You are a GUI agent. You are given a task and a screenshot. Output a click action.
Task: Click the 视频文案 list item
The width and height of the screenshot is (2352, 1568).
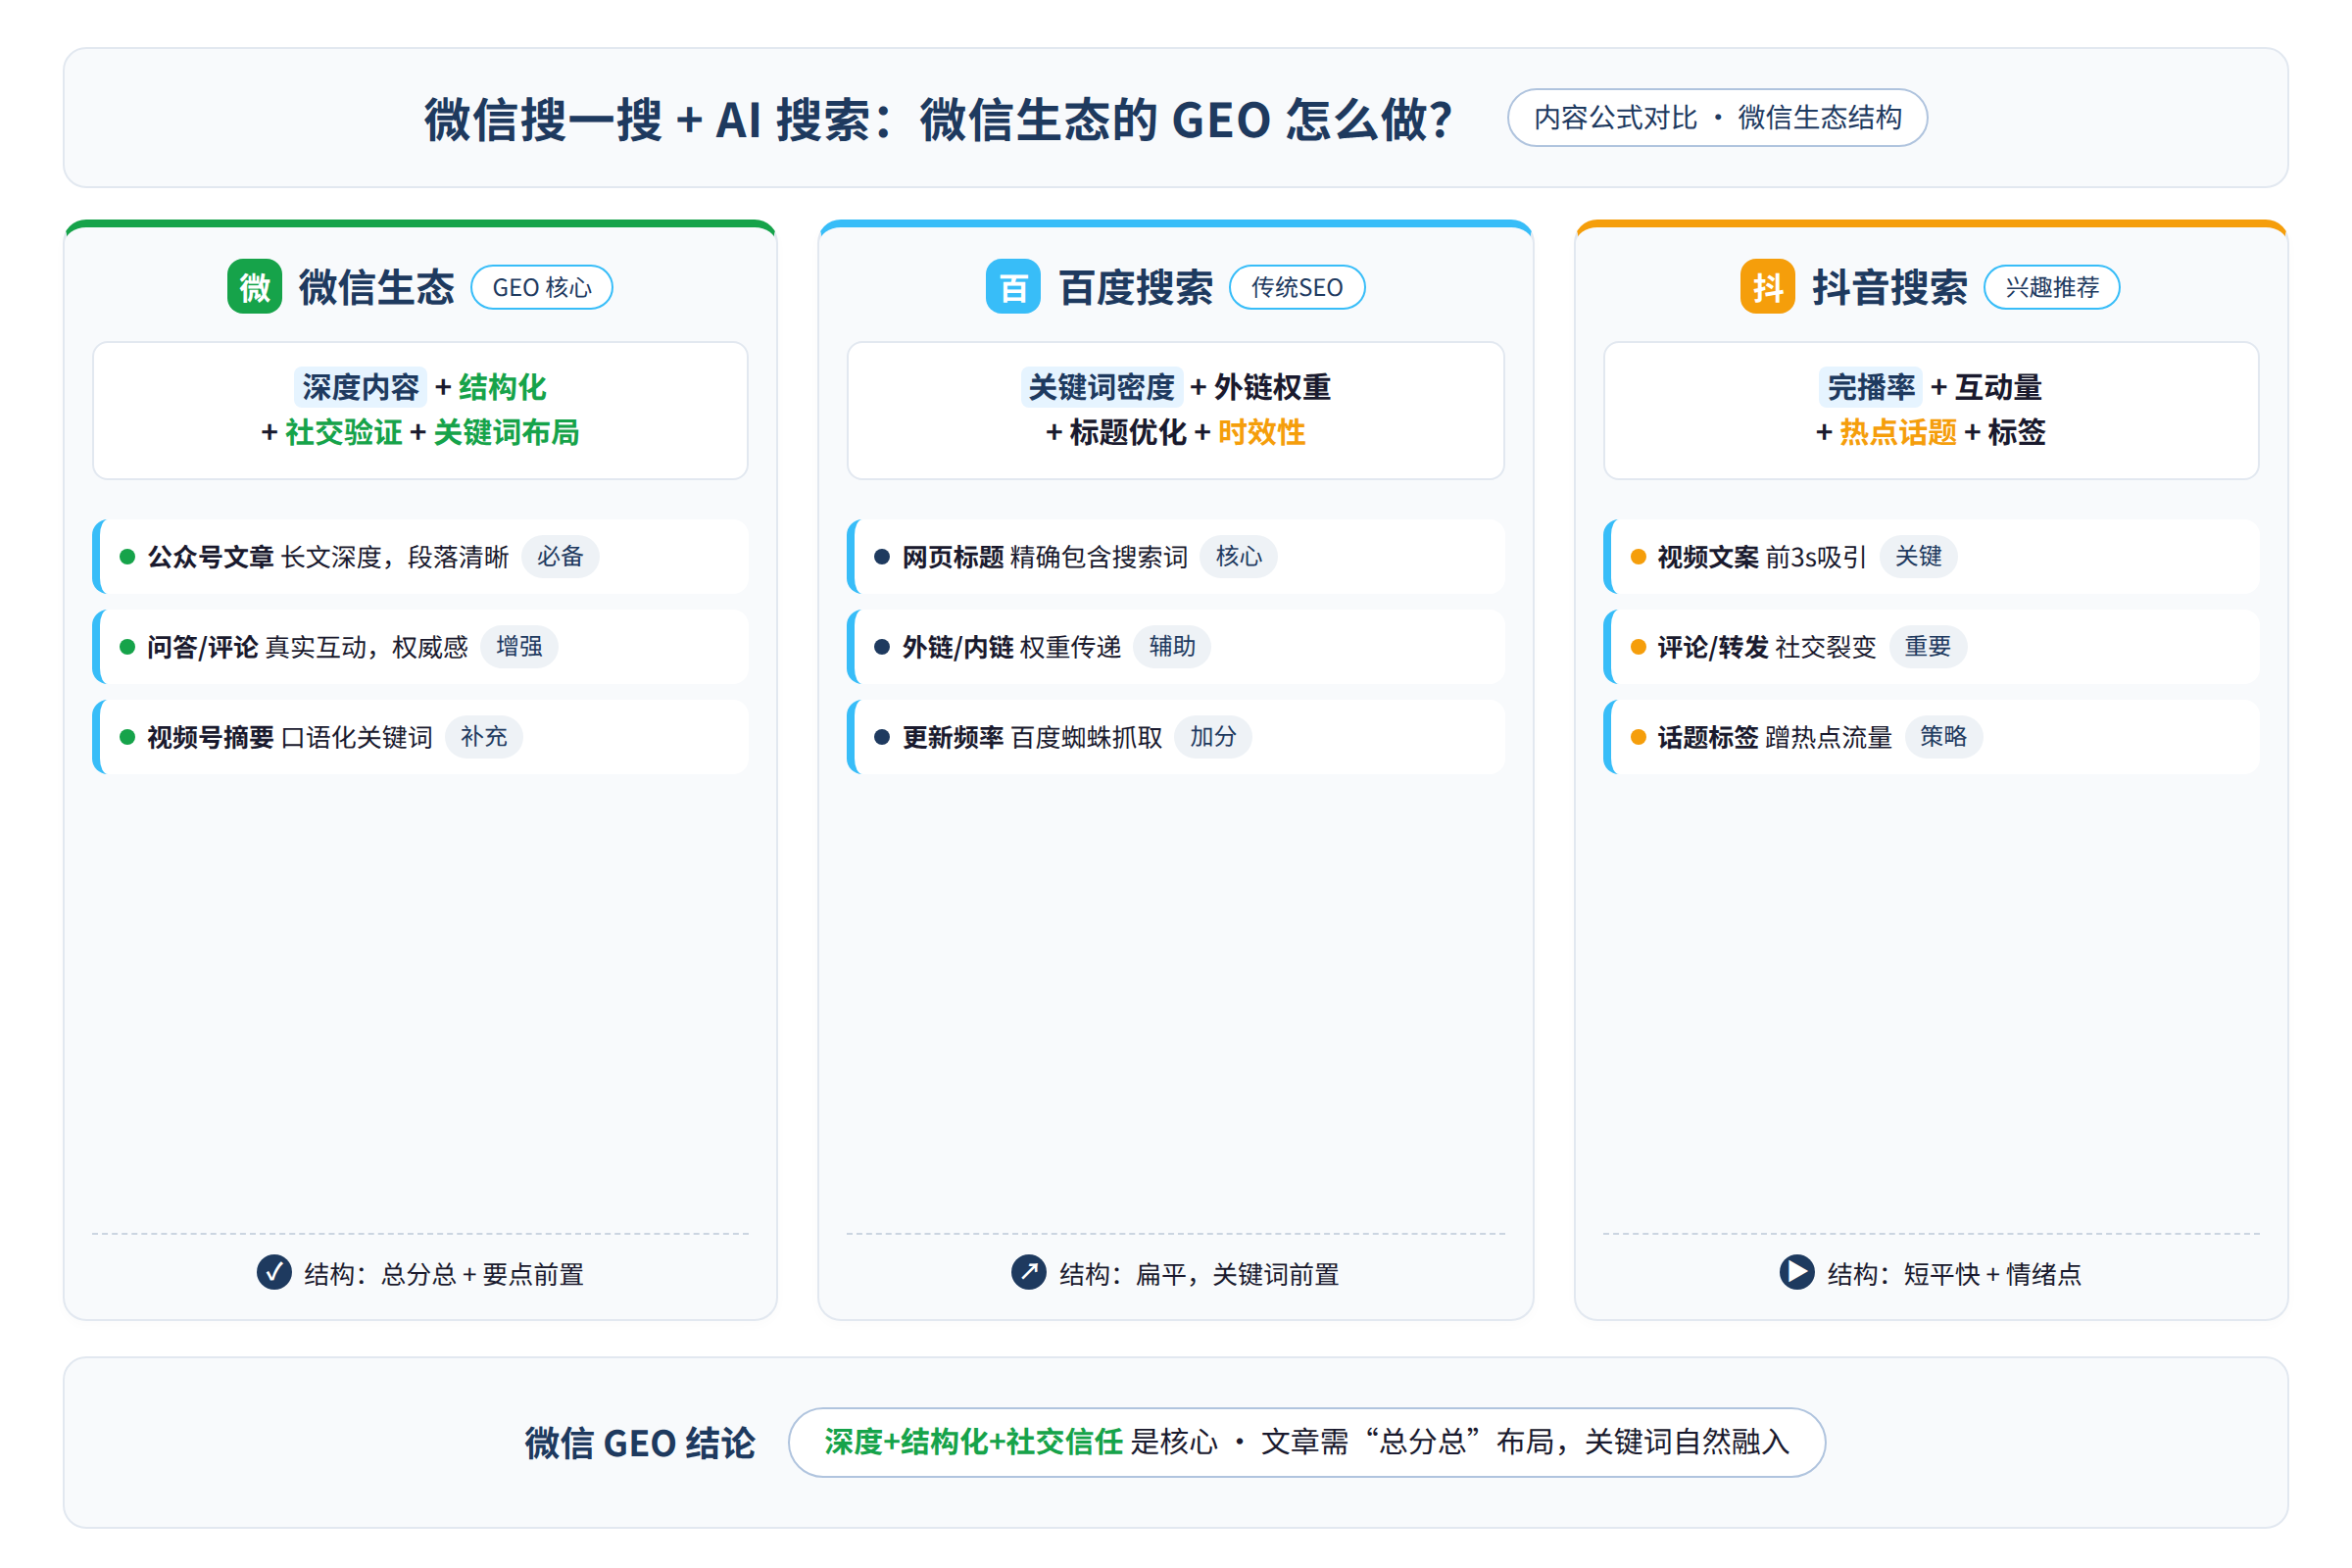pos(1931,556)
